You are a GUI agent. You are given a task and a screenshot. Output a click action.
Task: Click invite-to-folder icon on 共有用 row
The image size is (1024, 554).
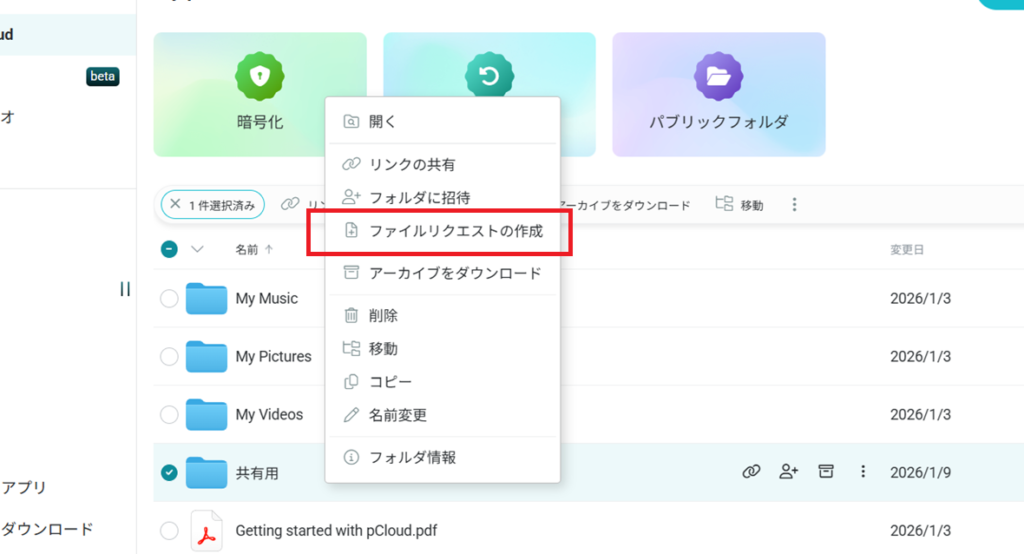click(x=789, y=472)
